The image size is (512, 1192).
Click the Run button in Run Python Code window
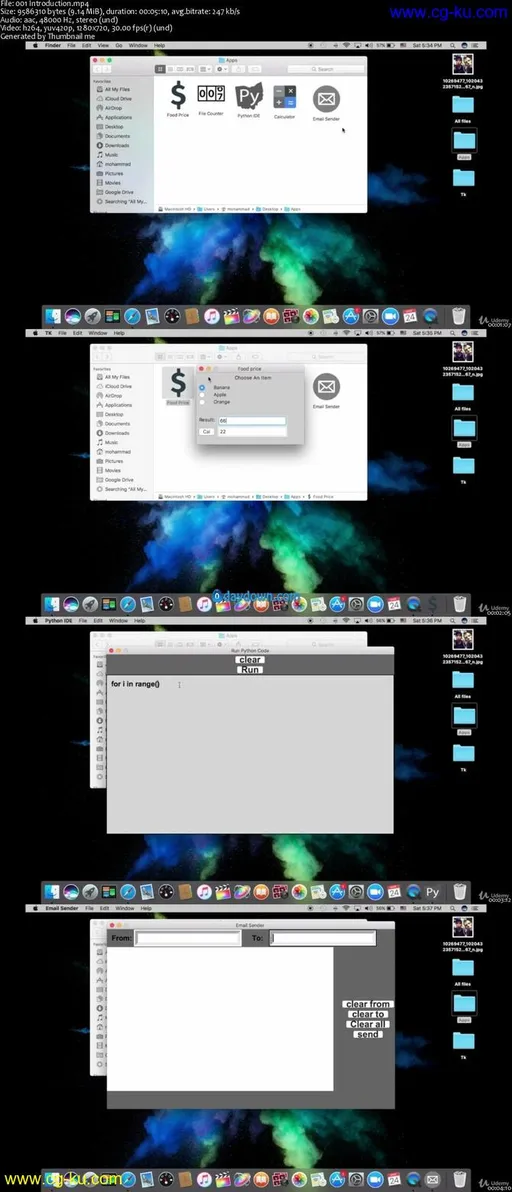point(250,670)
